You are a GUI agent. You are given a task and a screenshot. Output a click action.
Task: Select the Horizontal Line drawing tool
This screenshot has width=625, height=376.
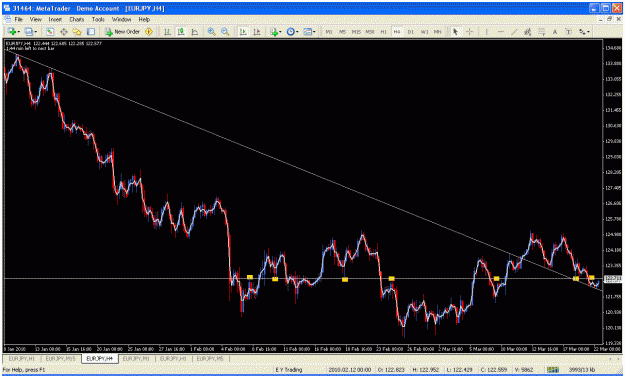501,31
